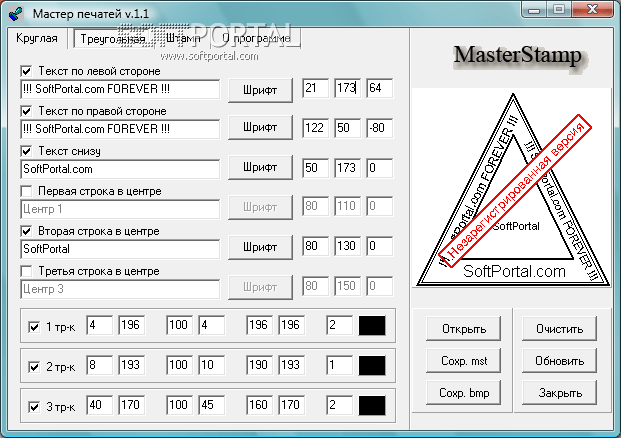
Task: Click the Открыть button
Action: [x=463, y=329]
